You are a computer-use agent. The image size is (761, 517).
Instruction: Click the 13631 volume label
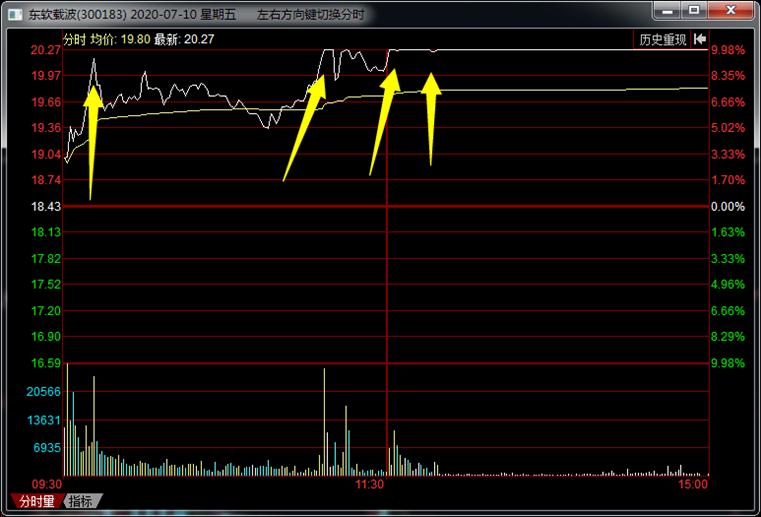coord(44,420)
